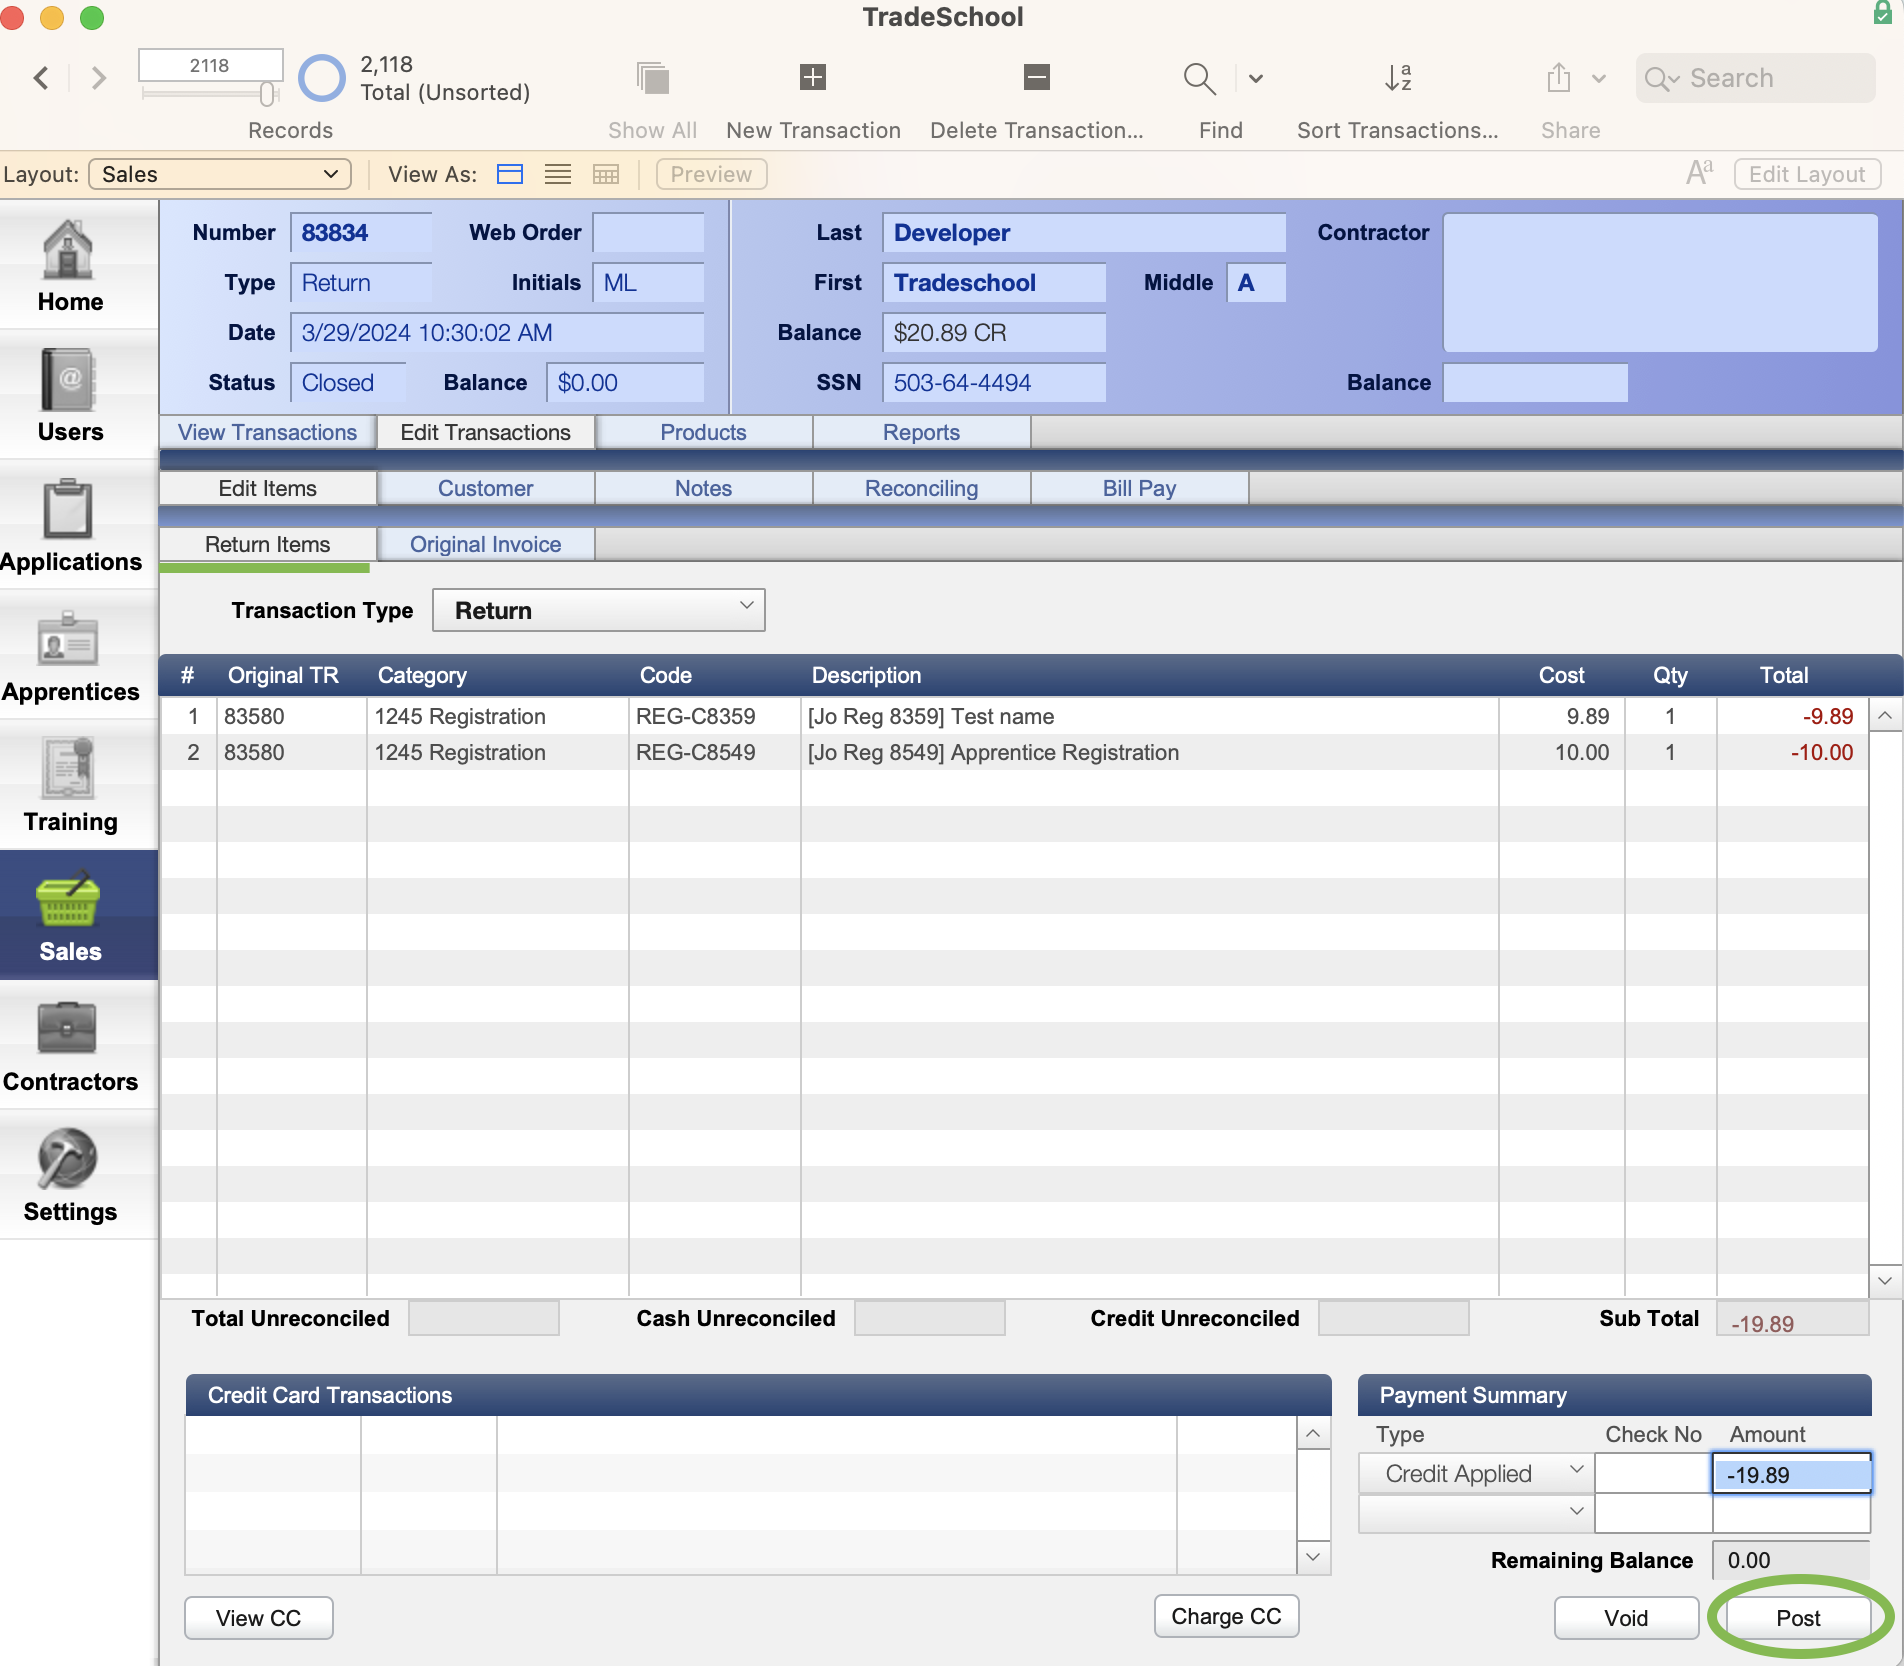Click the payment Amount field -19.89

[1791, 1474]
